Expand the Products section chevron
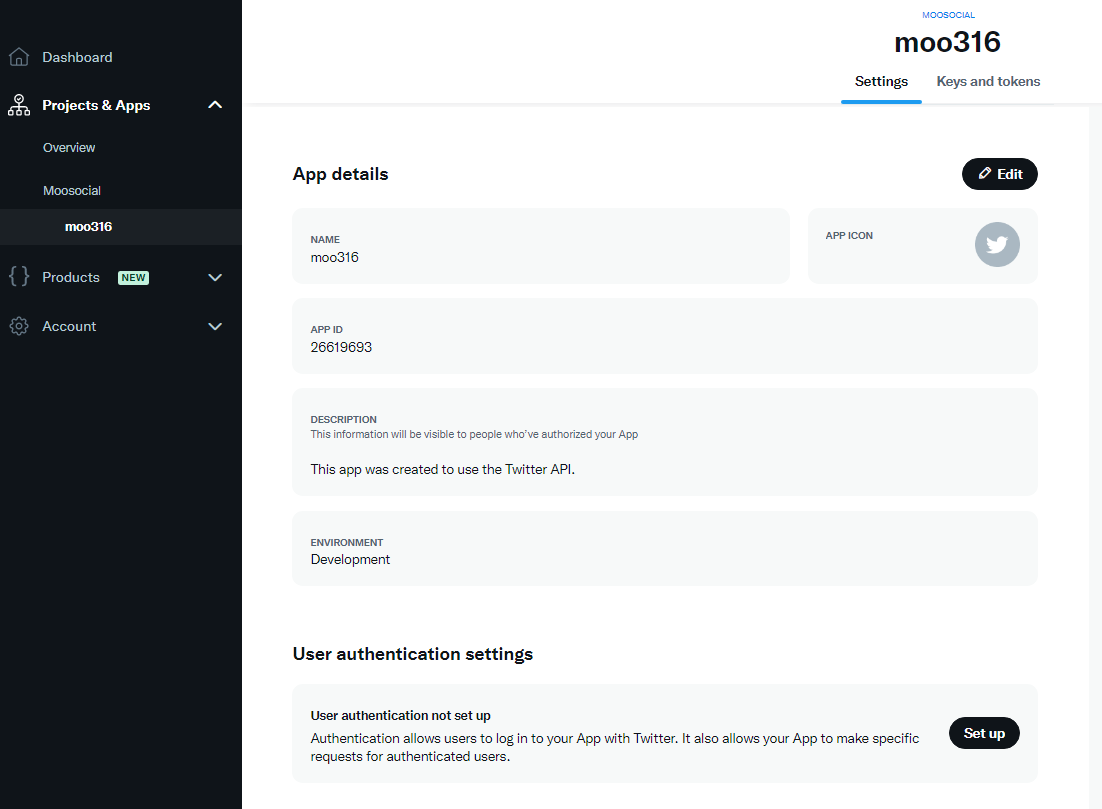Viewport: 1102px width, 809px height. (215, 278)
